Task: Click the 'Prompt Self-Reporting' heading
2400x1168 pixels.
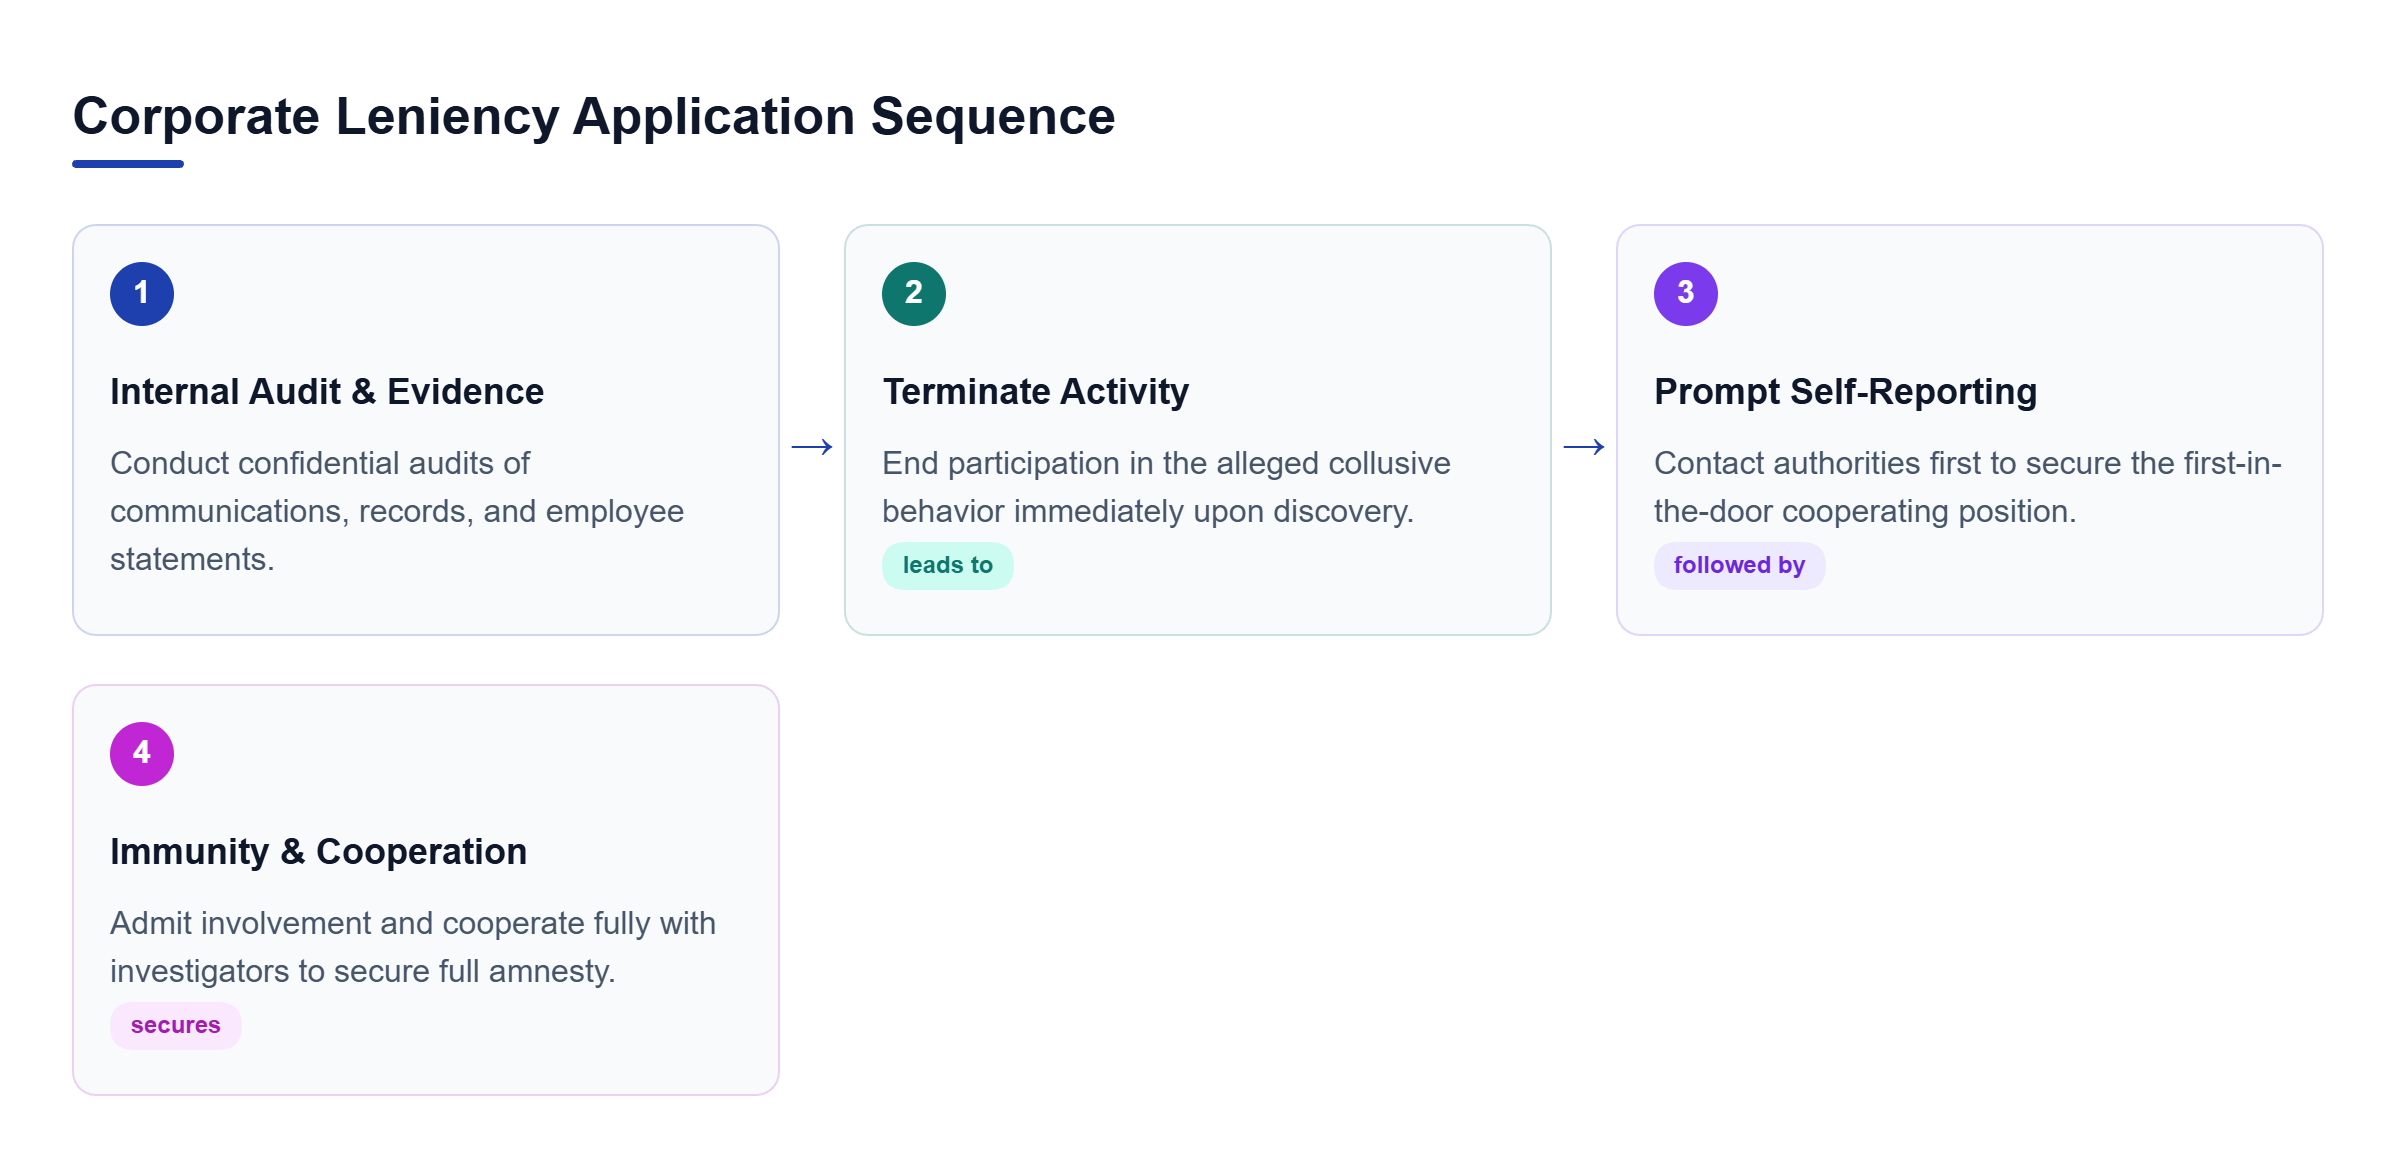Action: point(1846,392)
